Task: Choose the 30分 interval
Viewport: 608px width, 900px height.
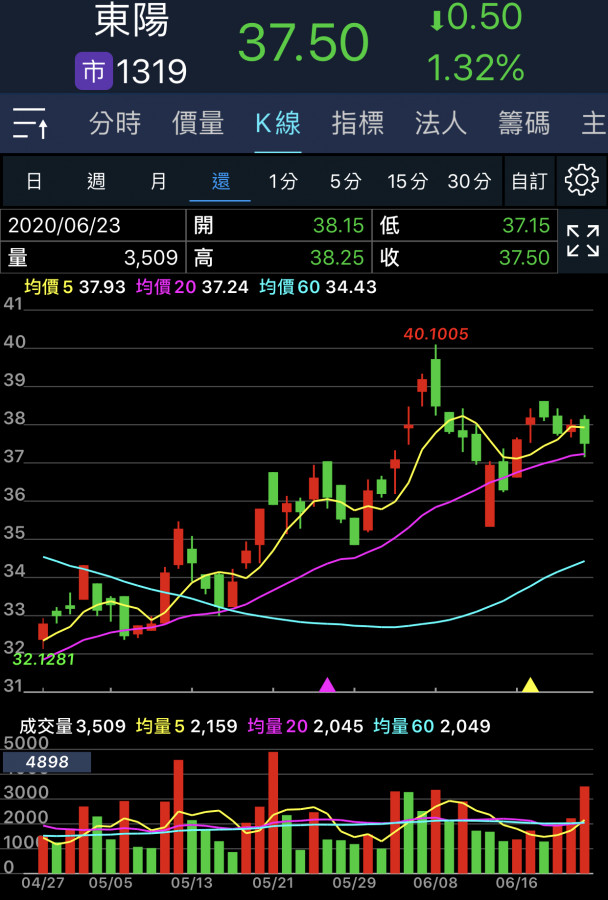Action: coord(469,181)
